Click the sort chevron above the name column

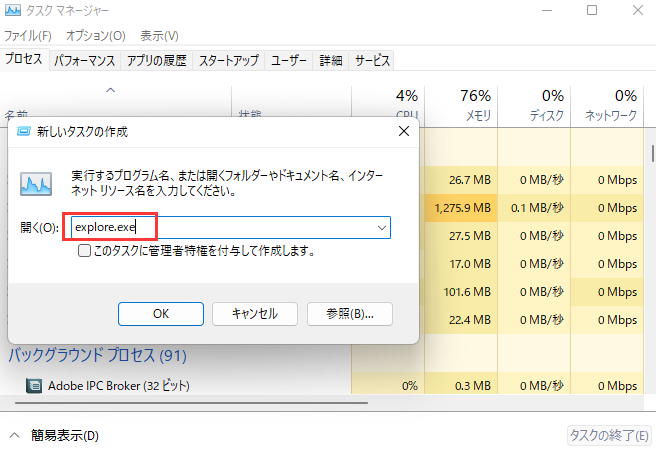tap(110, 90)
